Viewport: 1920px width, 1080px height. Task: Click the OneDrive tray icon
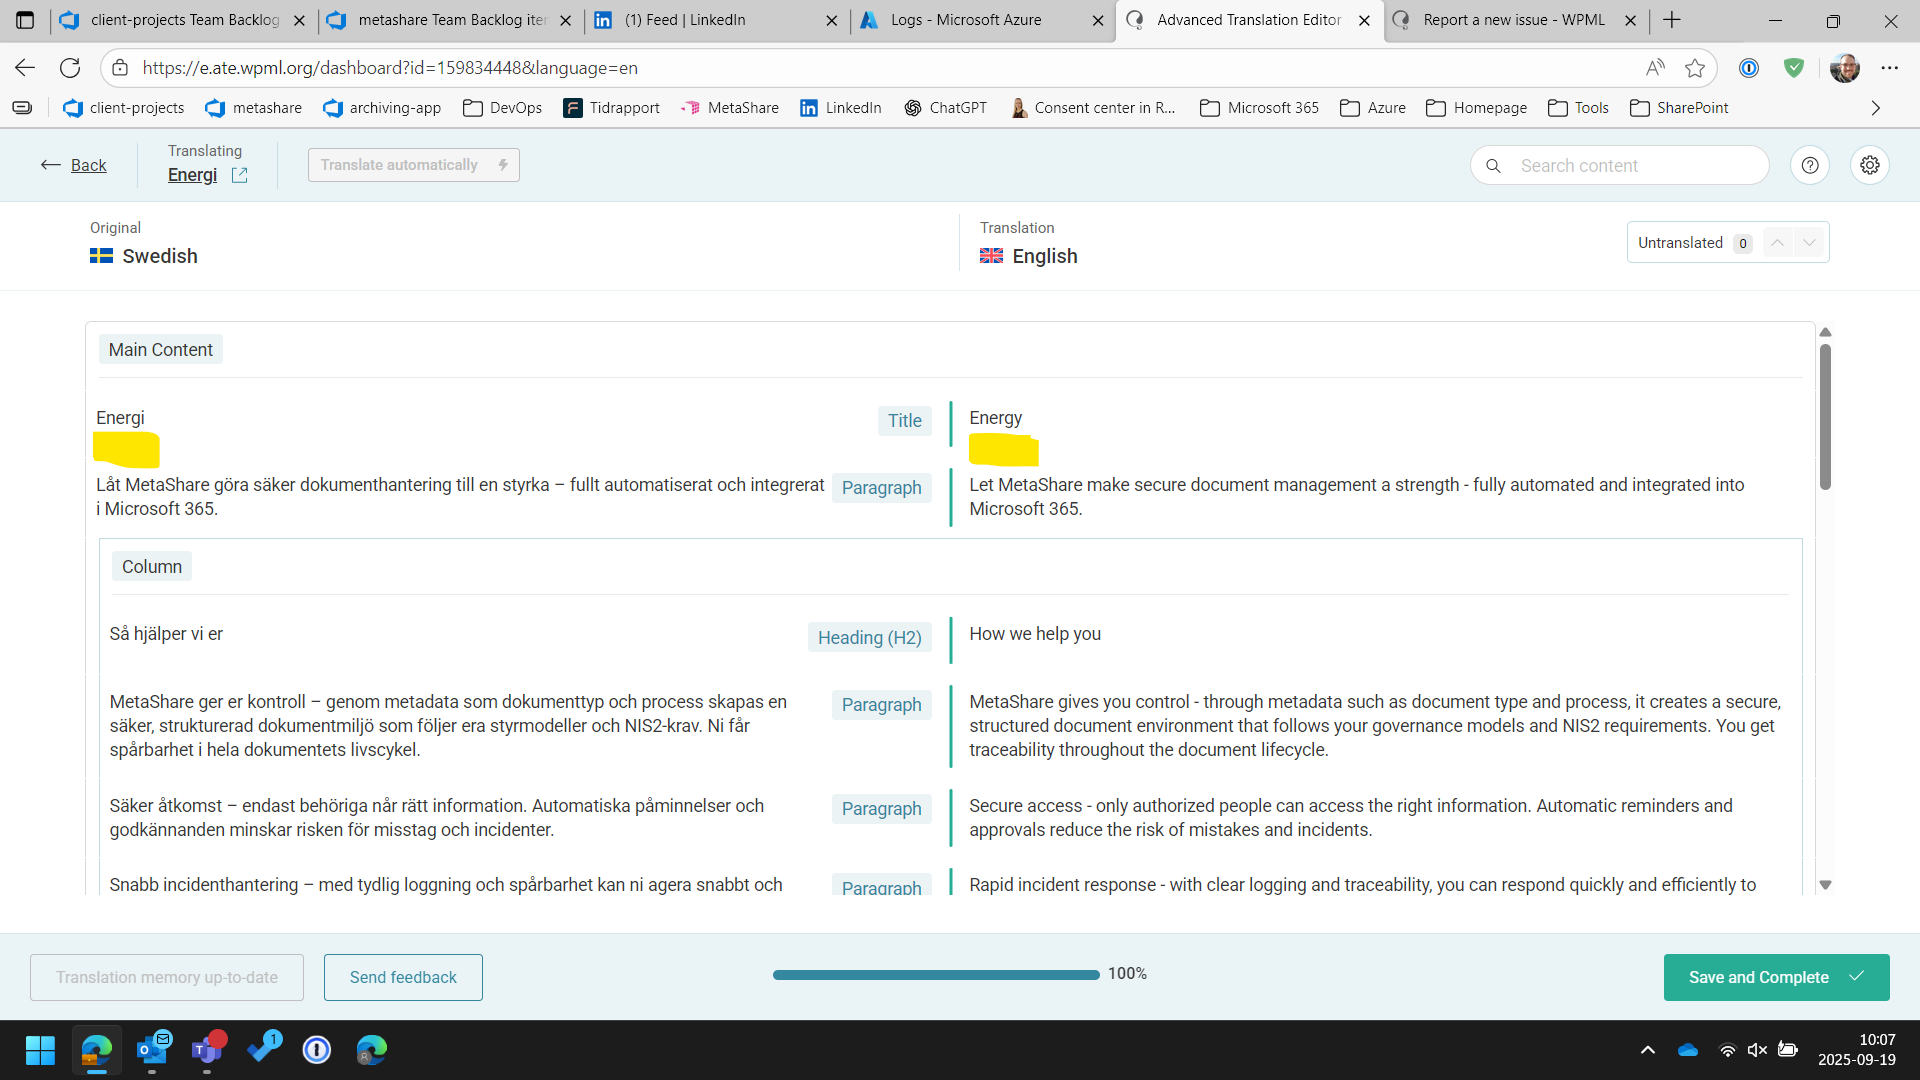click(1688, 1050)
